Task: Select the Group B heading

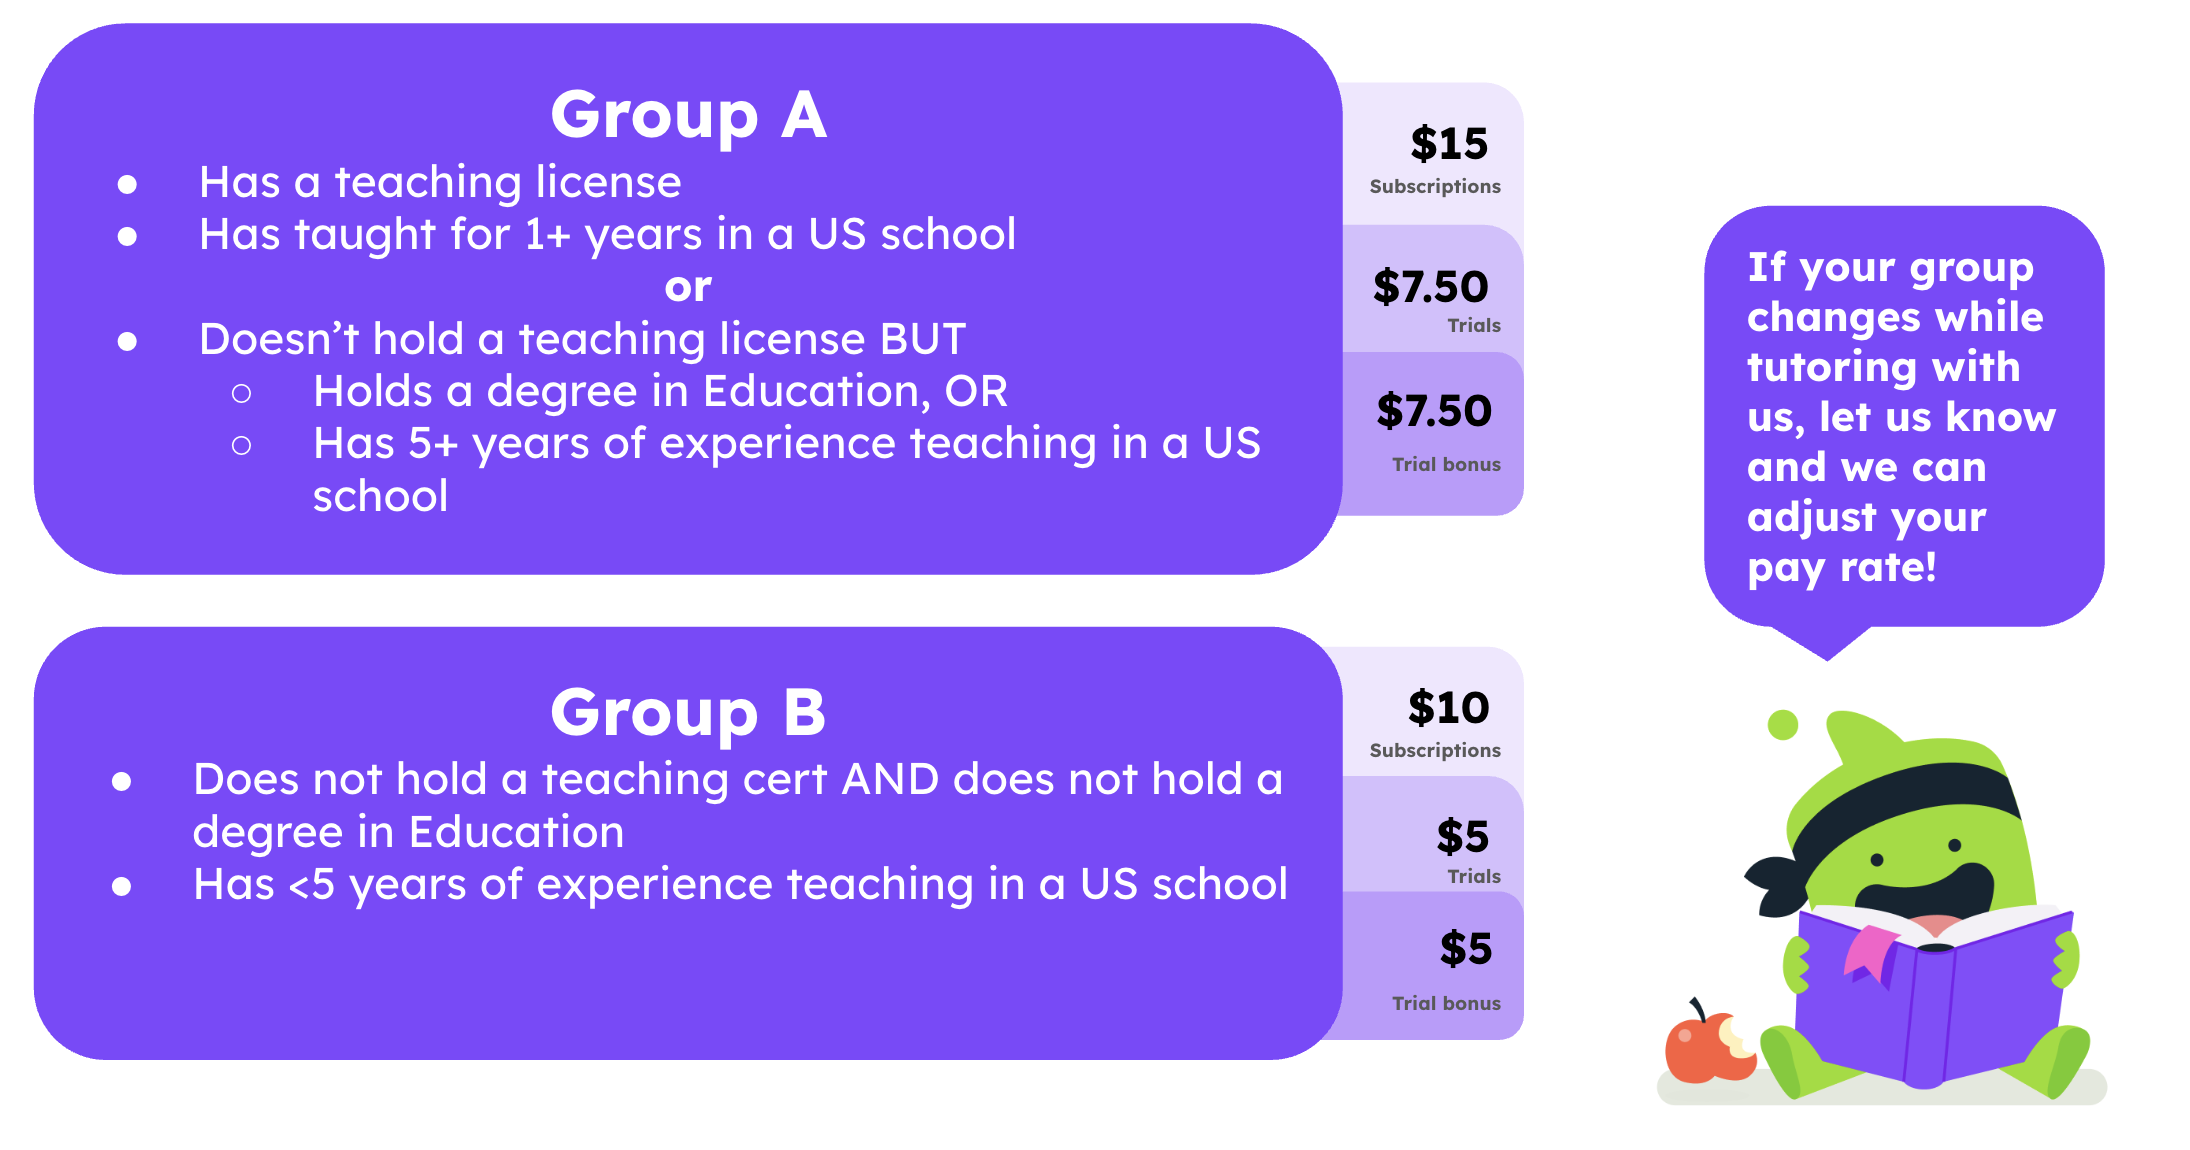Action: pos(689,712)
